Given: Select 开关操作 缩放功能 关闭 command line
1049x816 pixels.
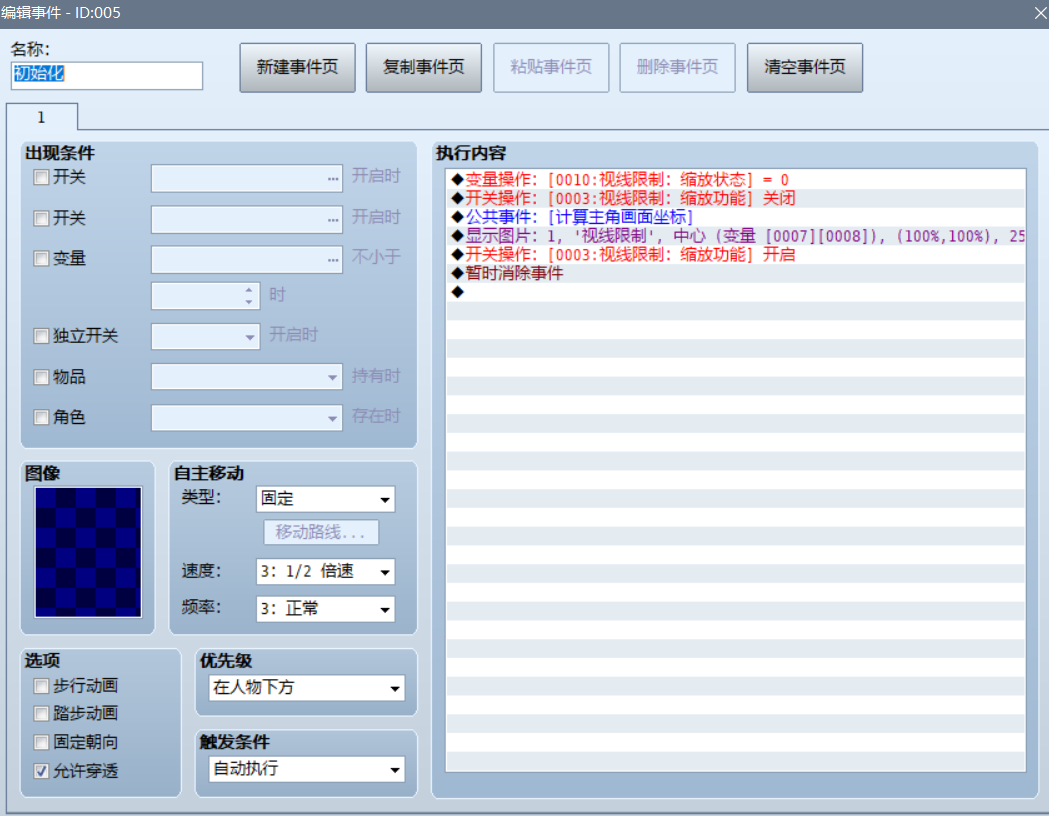Looking at the screenshot, I should [736, 199].
